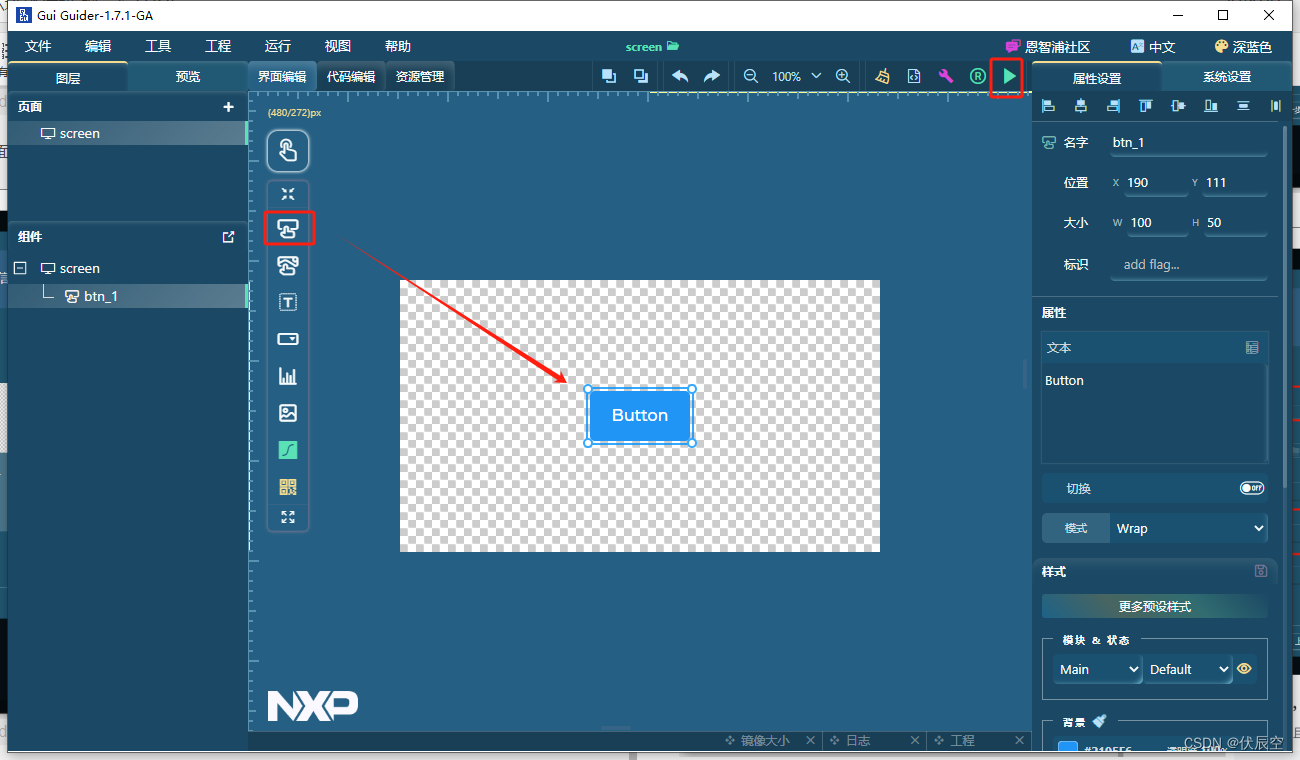Turn on the 切换 toggle switch
Viewport: 1300px width, 760px height.
1252,488
